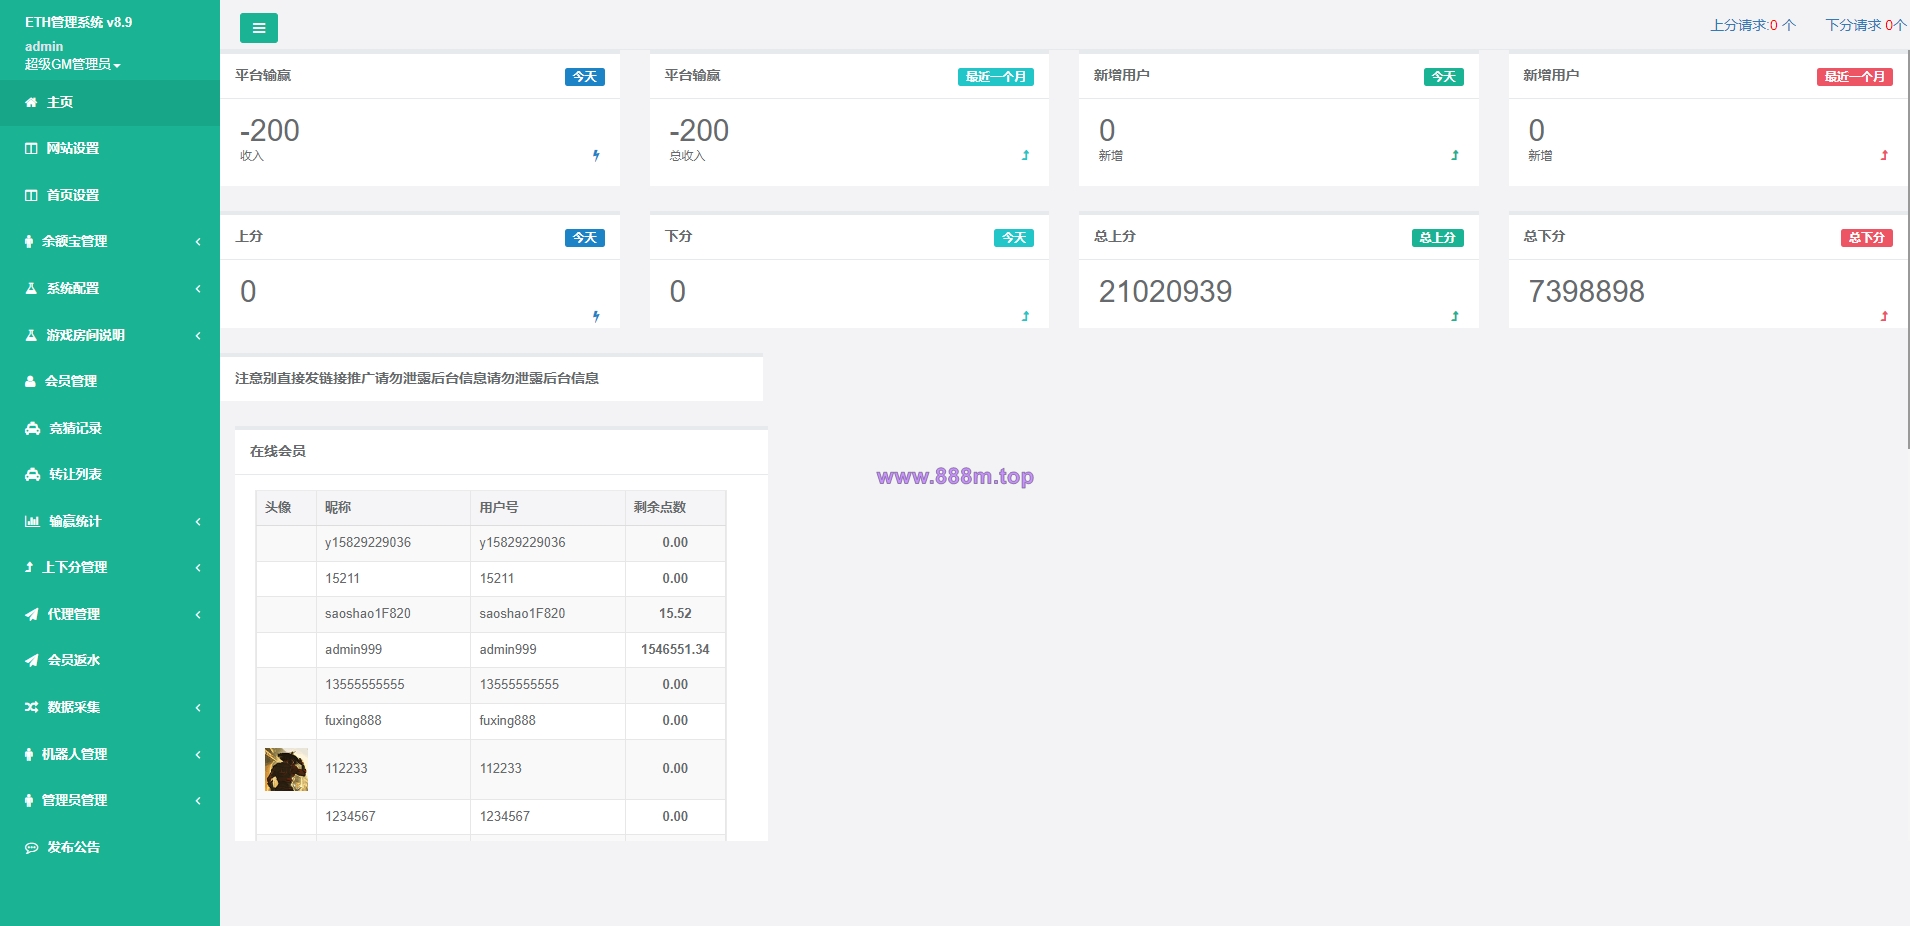Click the arrow icon on 下分 card

[x=1025, y=316]
